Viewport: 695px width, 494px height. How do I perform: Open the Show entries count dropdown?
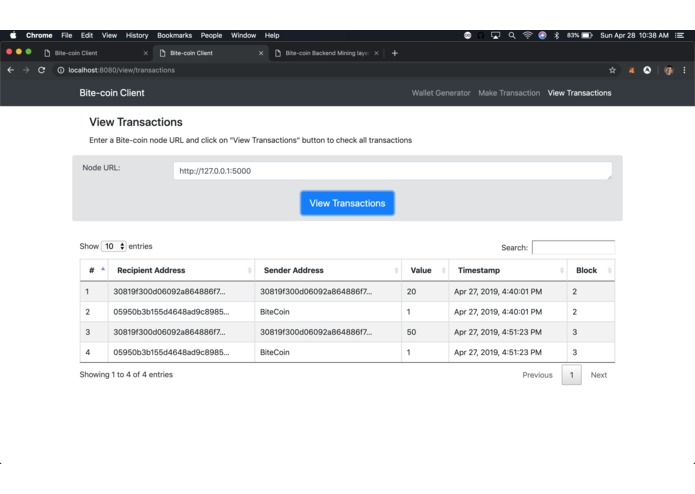click(114, 246)
